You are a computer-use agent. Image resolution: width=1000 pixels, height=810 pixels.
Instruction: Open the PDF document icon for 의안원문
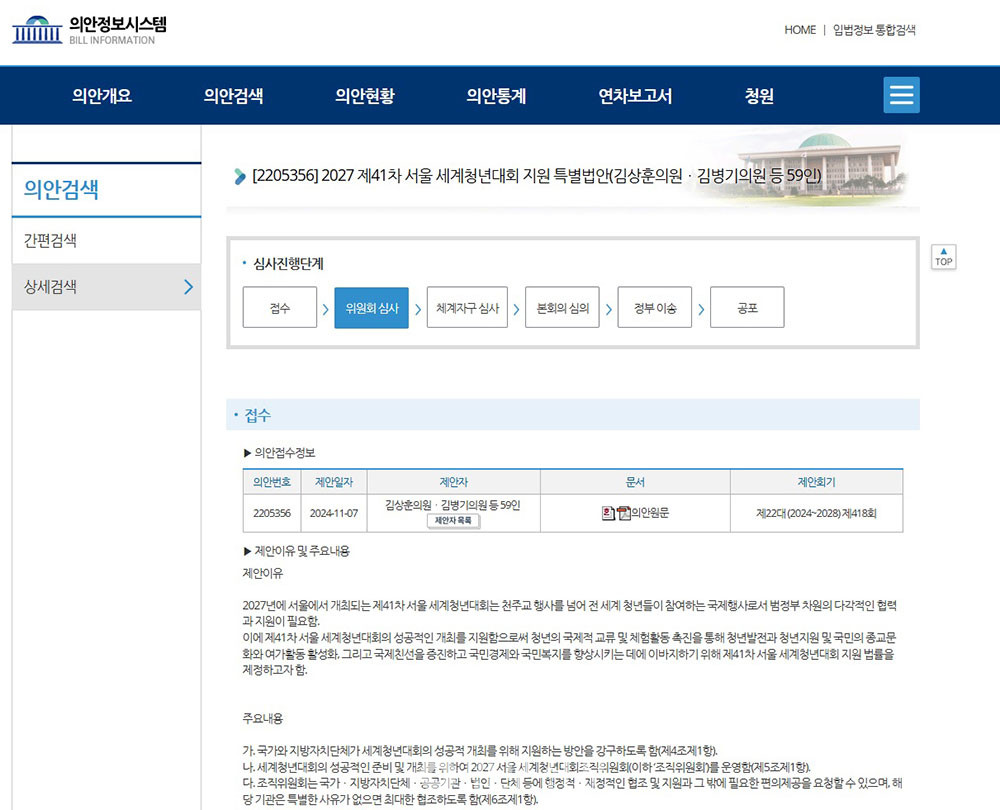click(624, 512)
